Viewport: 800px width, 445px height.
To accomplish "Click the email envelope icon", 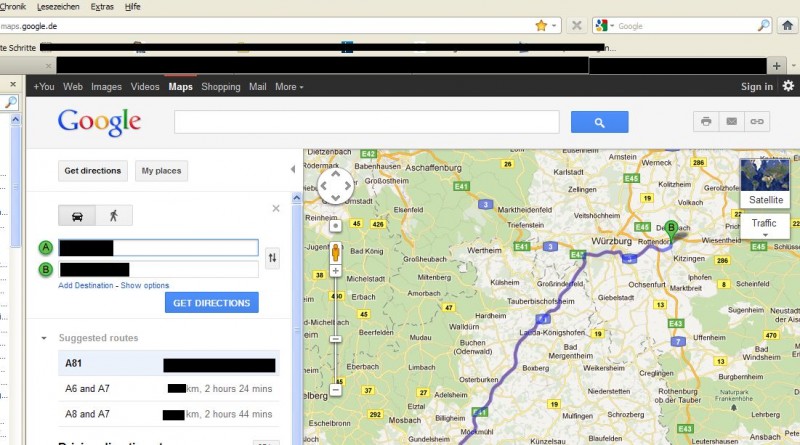I will click(732, 121).
